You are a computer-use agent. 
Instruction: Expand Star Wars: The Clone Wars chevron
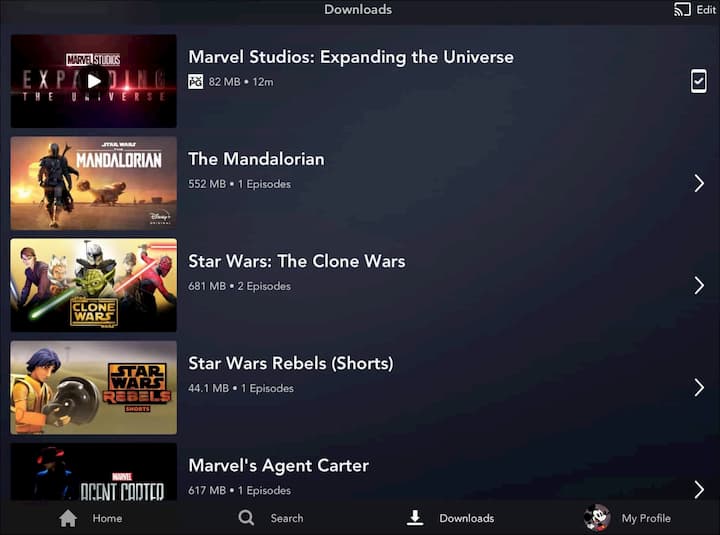[x=699, y=285]
